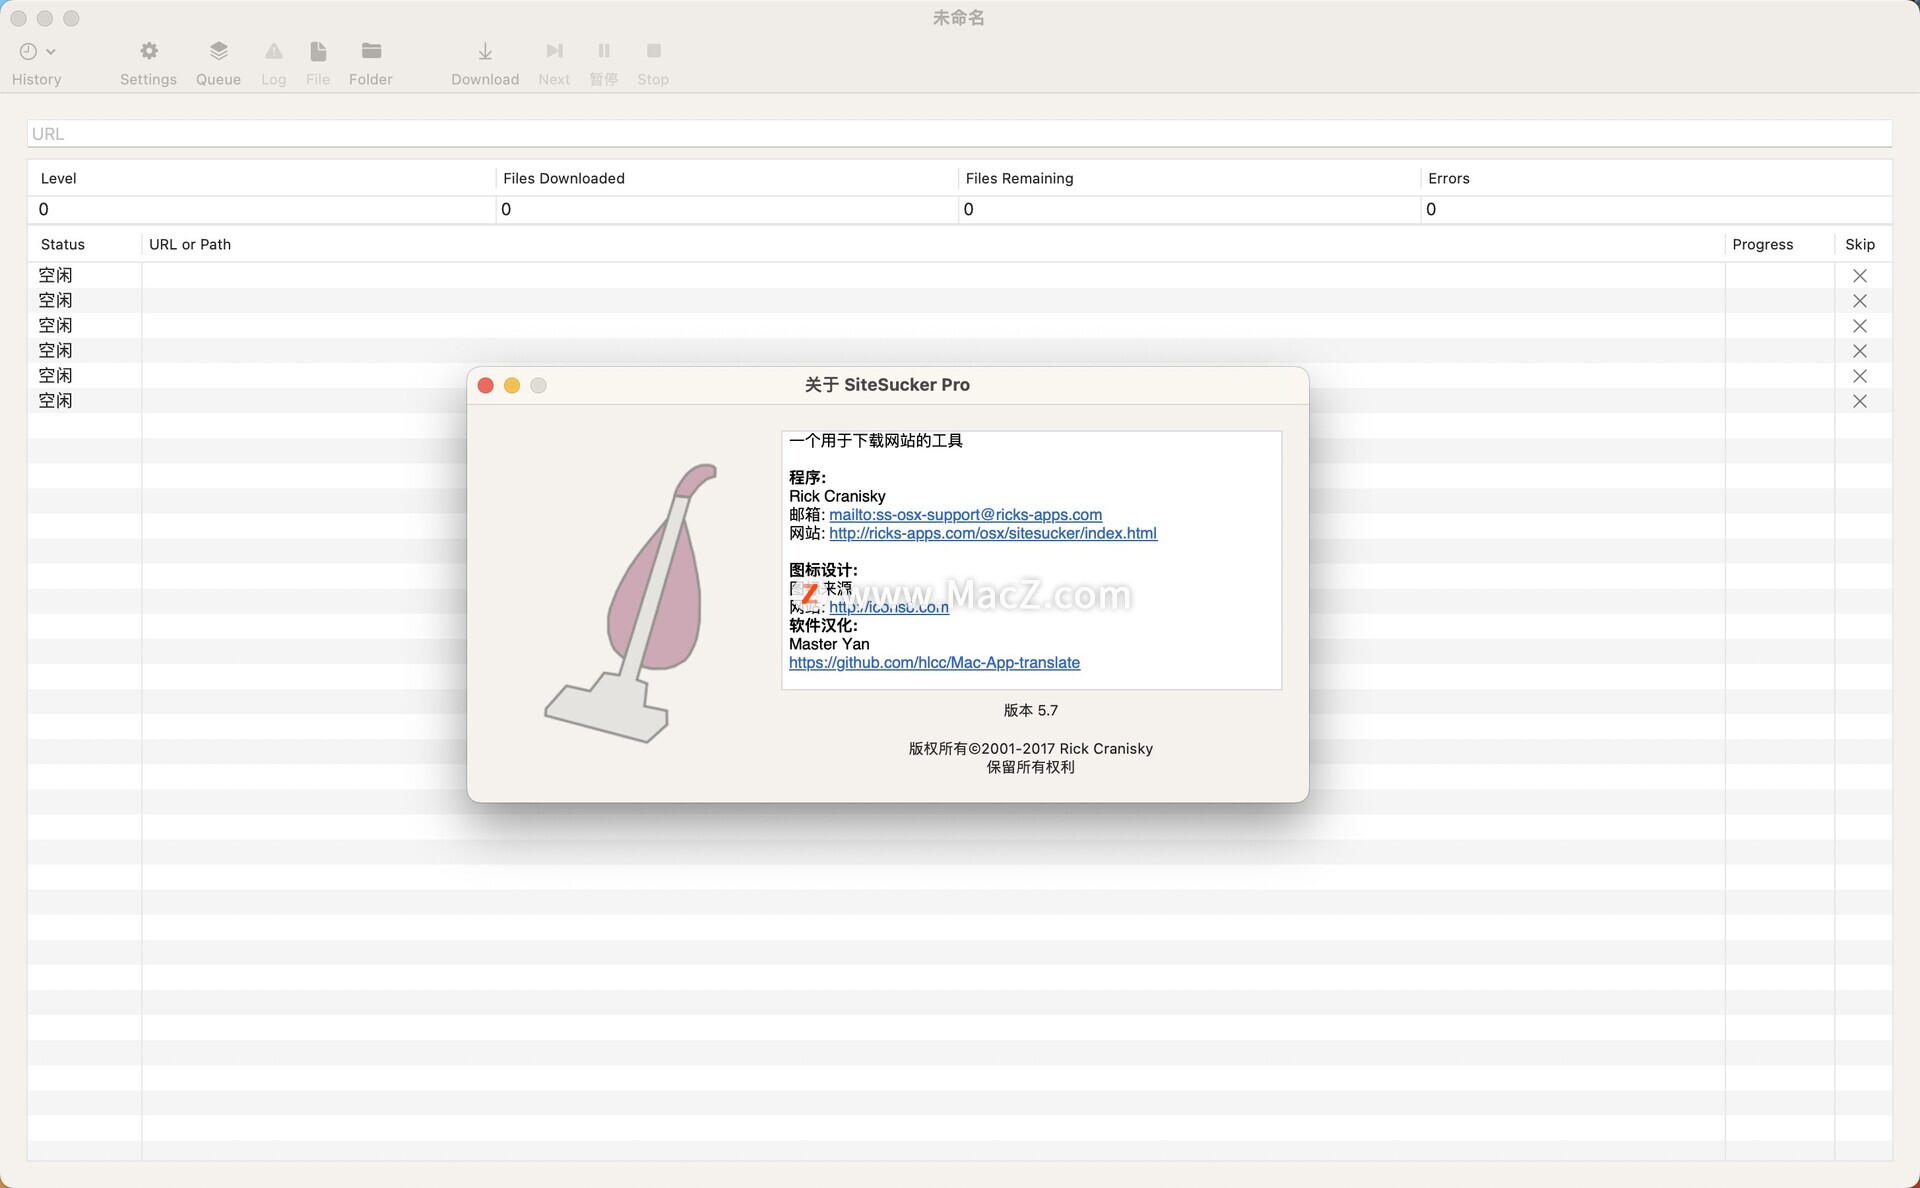Open the Queue stack icon
This screenshot has height=1188, width=1920.
point(218,51)
